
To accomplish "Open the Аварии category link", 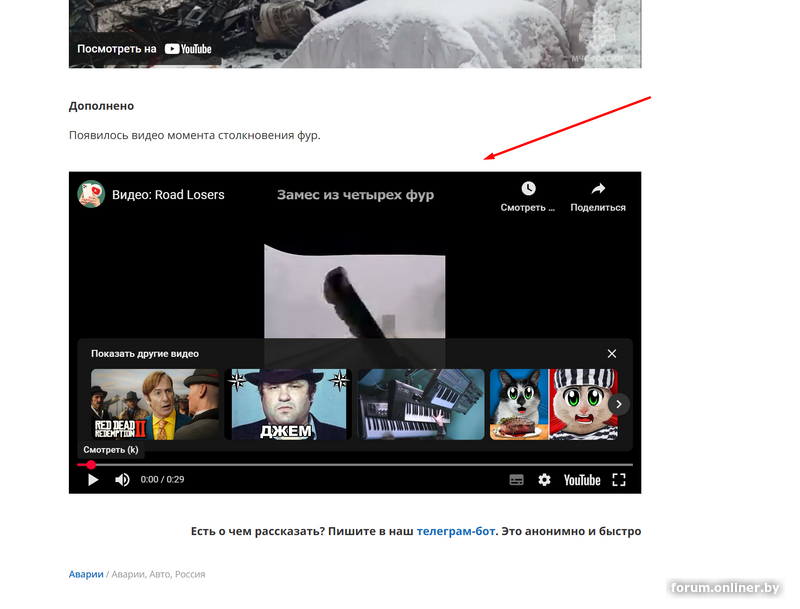I will [86, 574].
